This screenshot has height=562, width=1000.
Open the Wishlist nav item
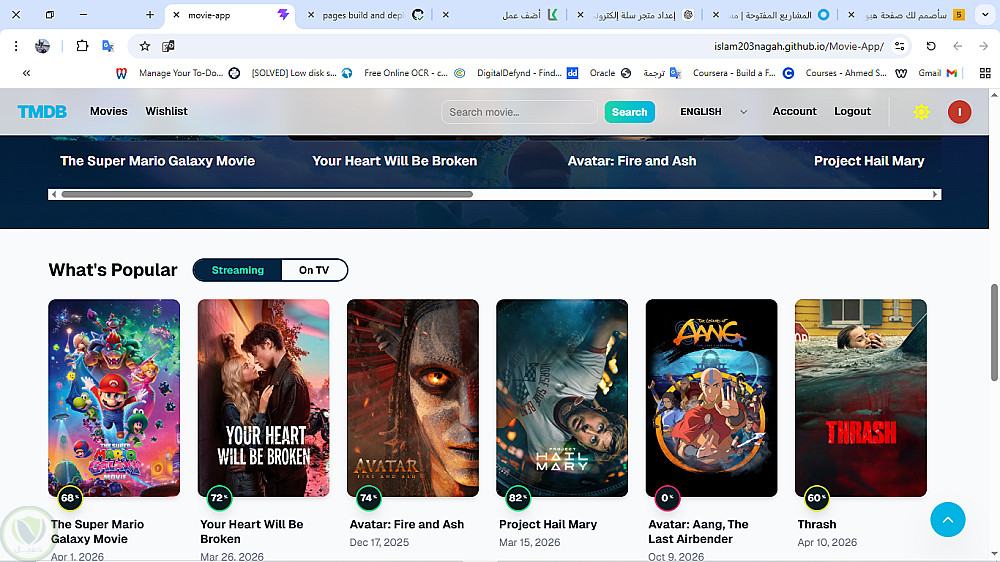pyautogui.click(x=166, y=112)
